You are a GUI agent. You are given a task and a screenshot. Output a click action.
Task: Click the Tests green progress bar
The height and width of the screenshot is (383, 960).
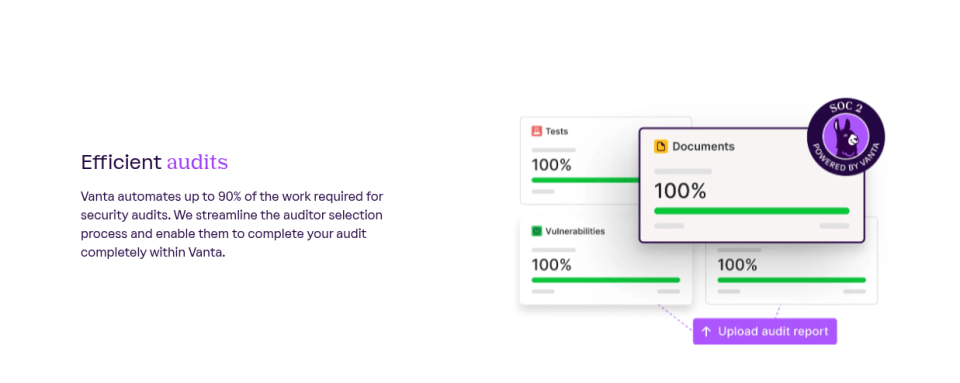click(586, 180)
